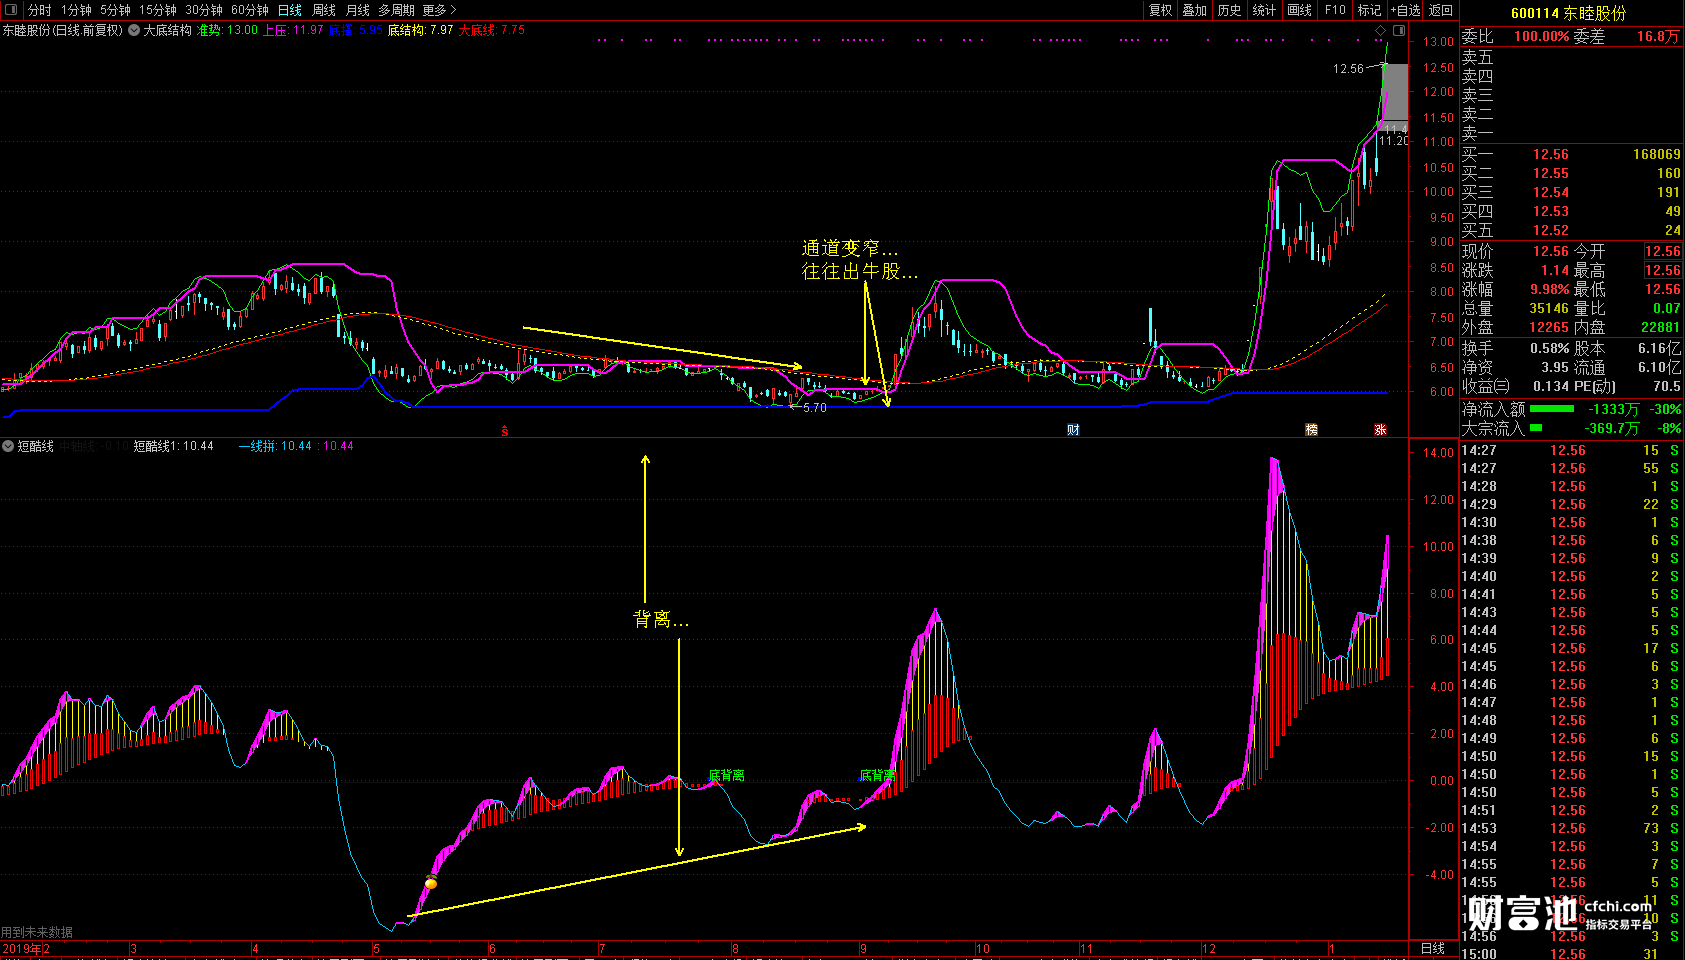Click the red 'S' event marker on chart
Viewport: 1685px width, 960px height.
(x=505, y=431)
